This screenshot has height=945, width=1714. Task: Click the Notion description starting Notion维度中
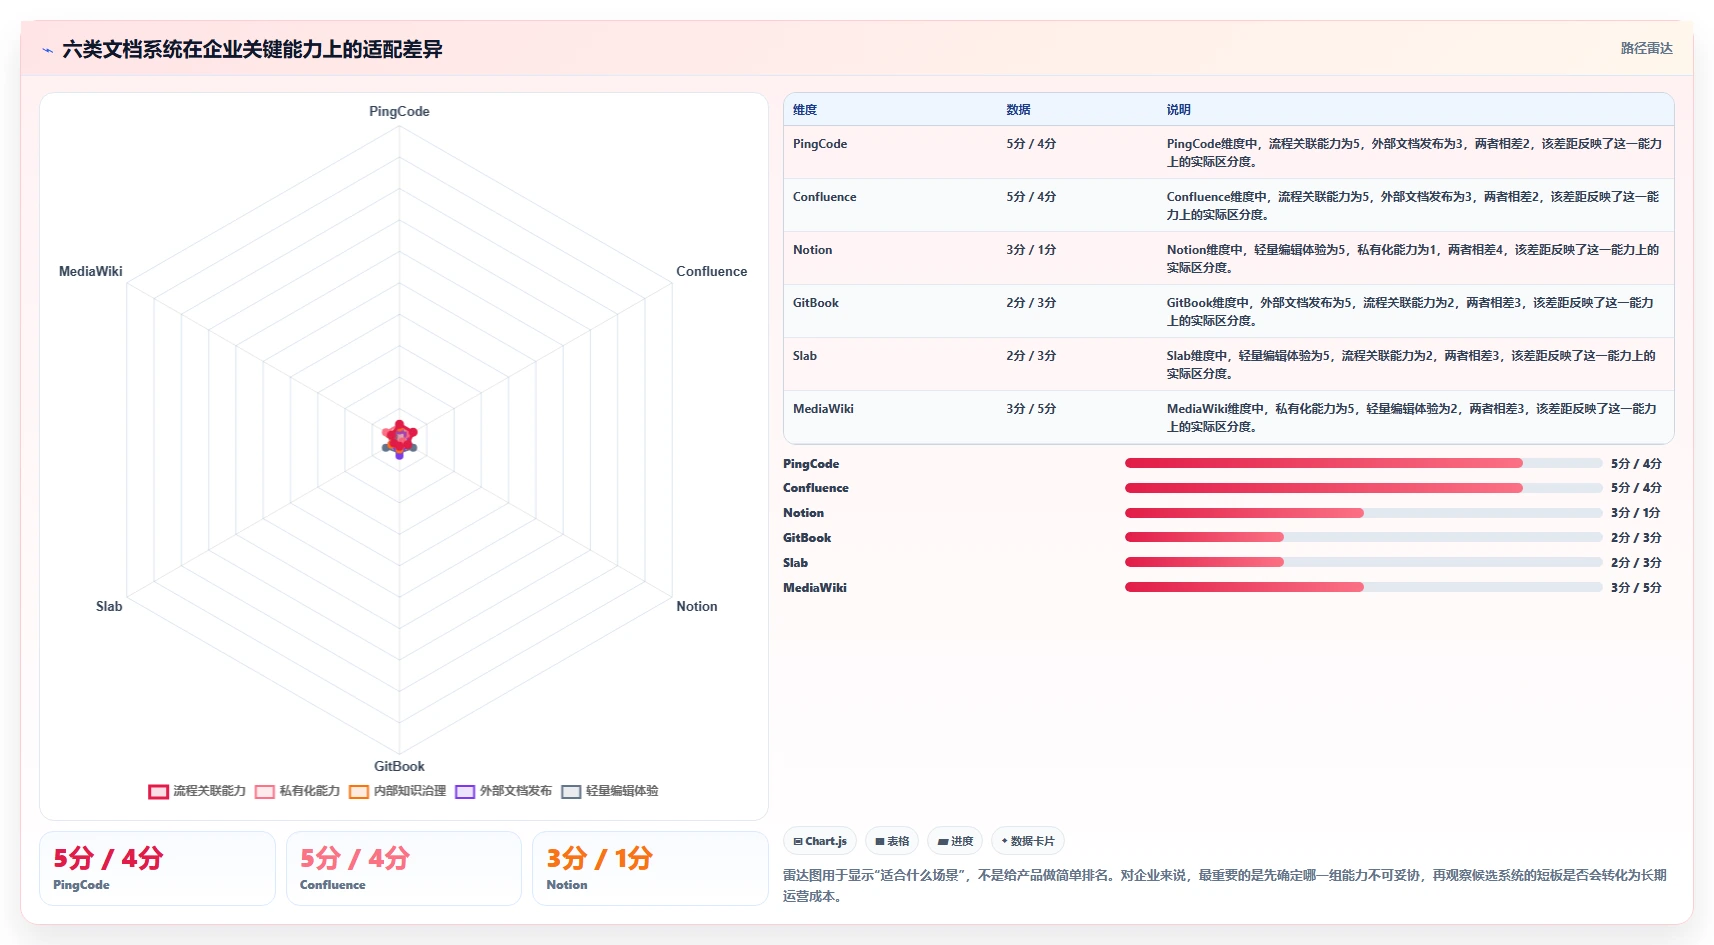pos(1412,258)
